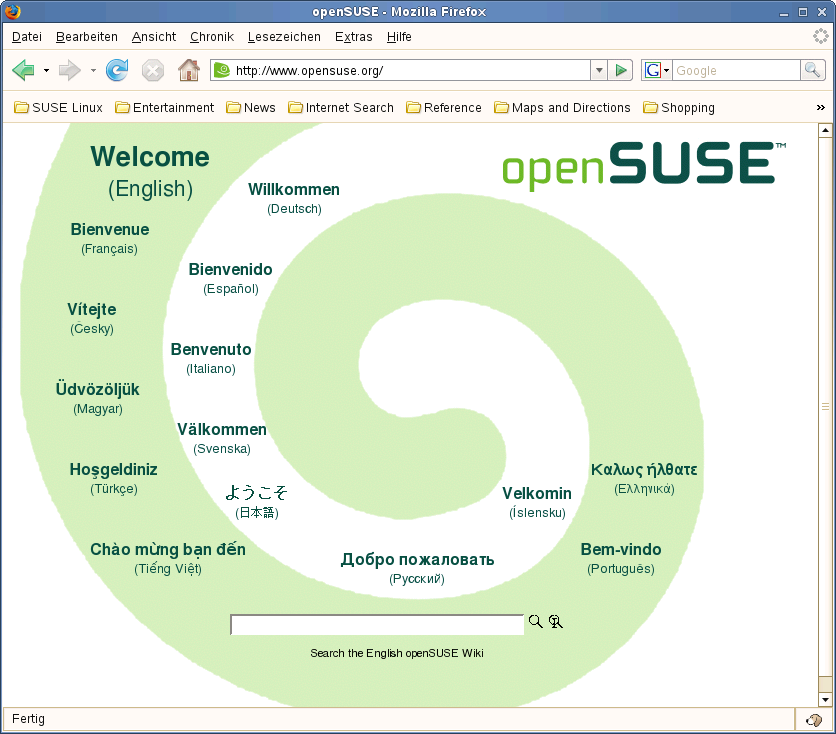Click the green Go arrow button
Image resolution: width=836 pixels, height=734 pixels.
(621, 70)
